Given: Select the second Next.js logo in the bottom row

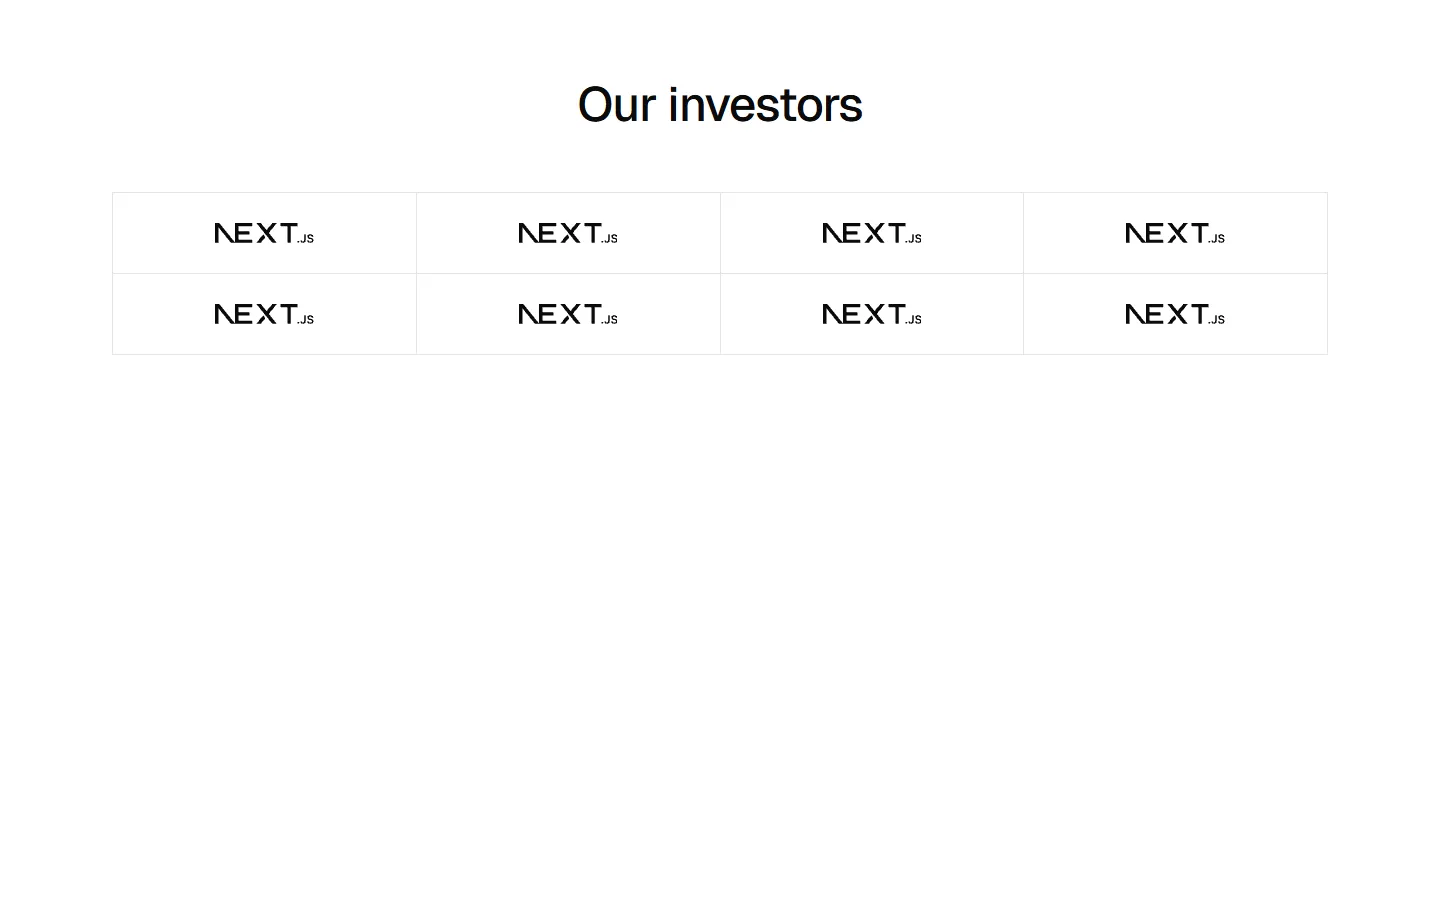Looking at the screenshot, I should 568,314.
